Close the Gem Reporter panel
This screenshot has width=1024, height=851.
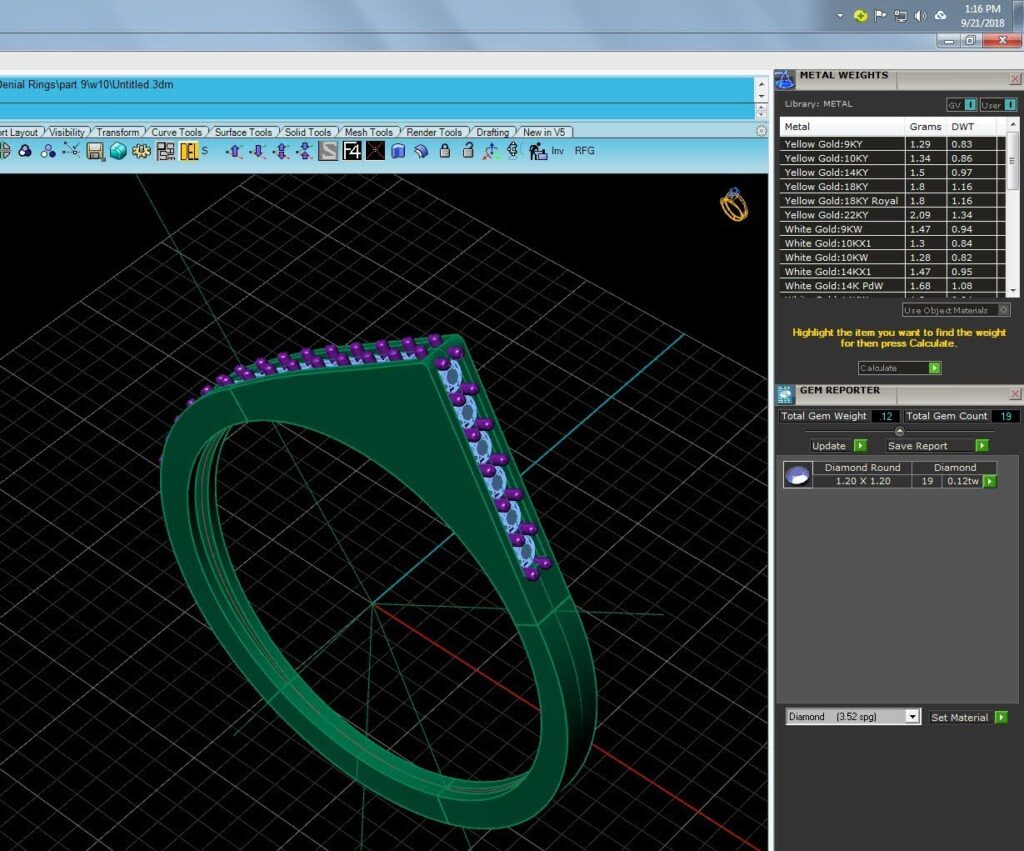[x=1015, y=394]
